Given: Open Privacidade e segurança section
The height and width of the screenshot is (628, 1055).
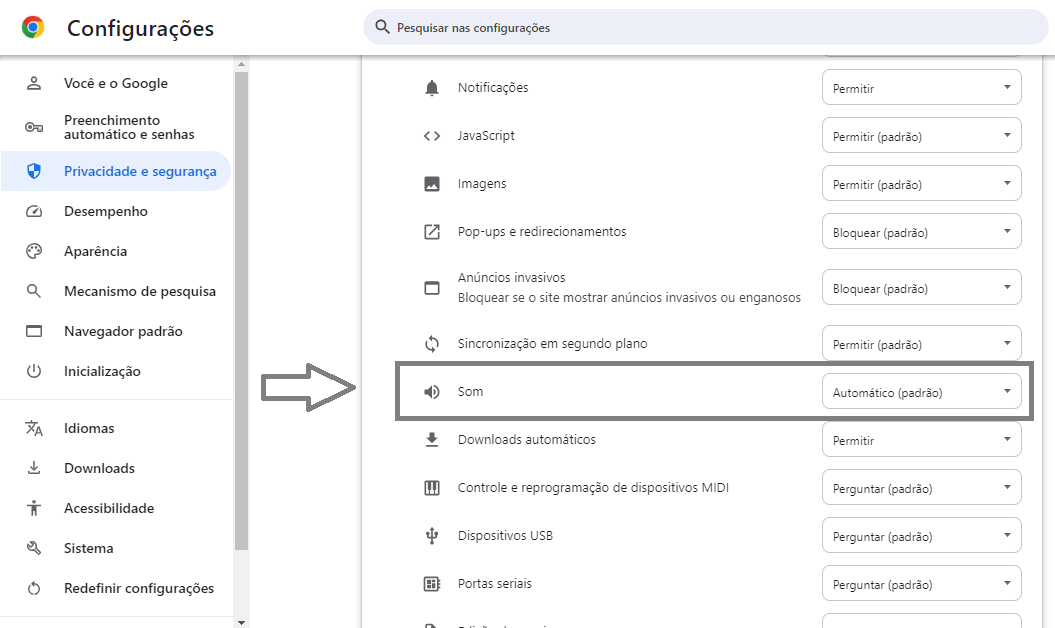Looking at the screenshot, I should point(139,171).
